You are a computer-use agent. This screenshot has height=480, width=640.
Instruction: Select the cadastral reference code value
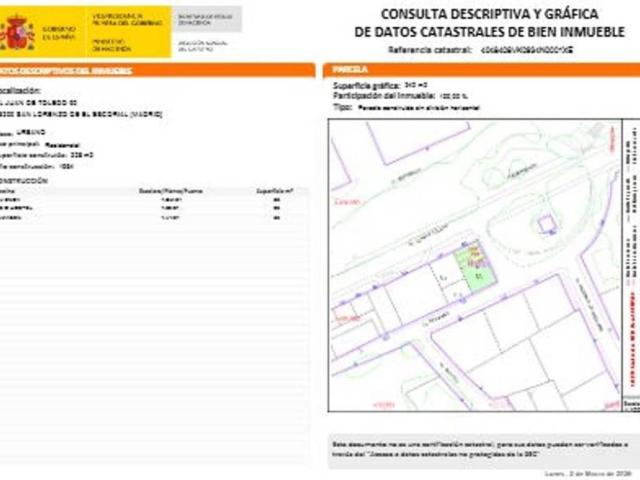tap(527, 50)
